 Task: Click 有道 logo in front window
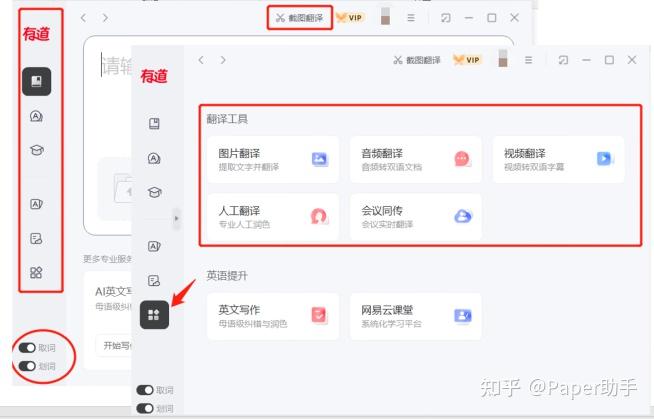154,76
